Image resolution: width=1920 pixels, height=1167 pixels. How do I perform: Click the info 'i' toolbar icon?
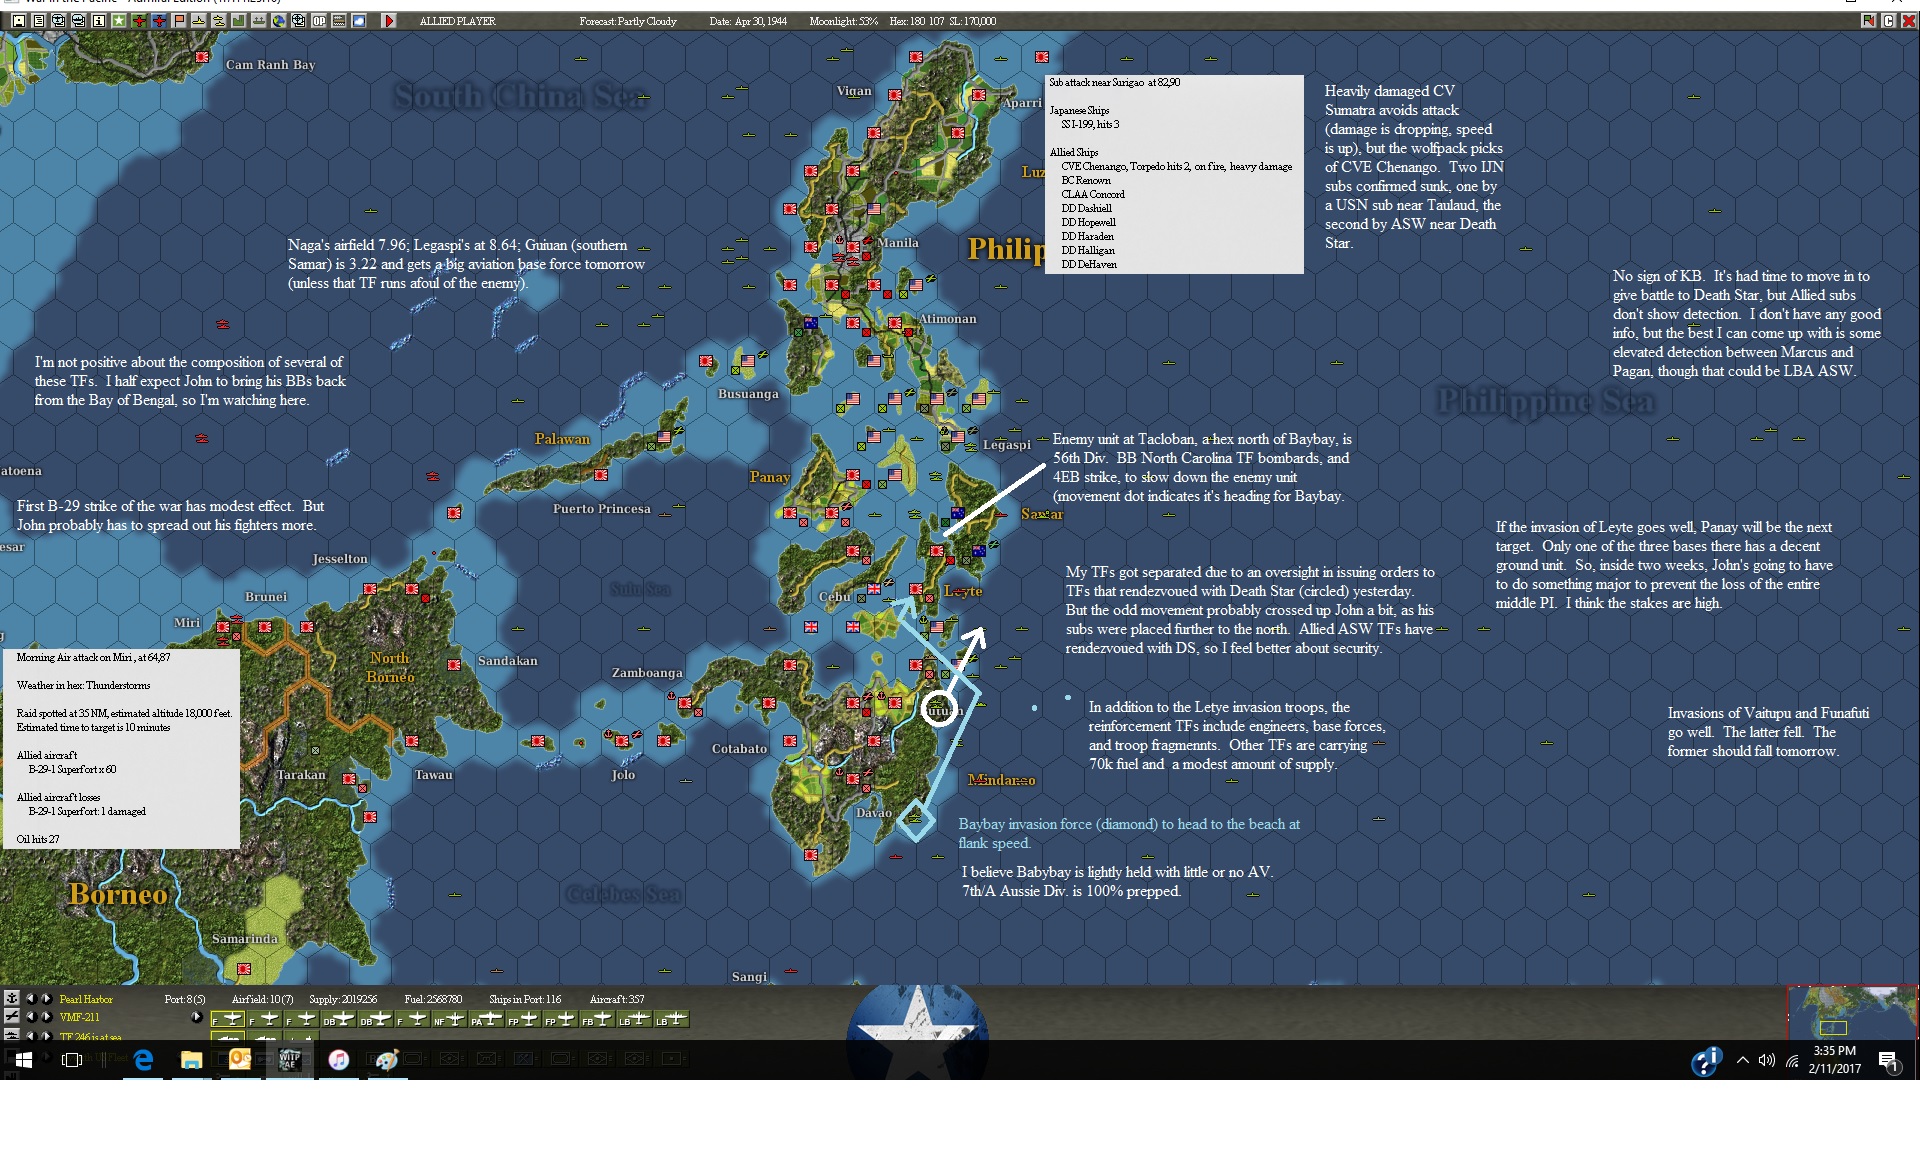99,20
